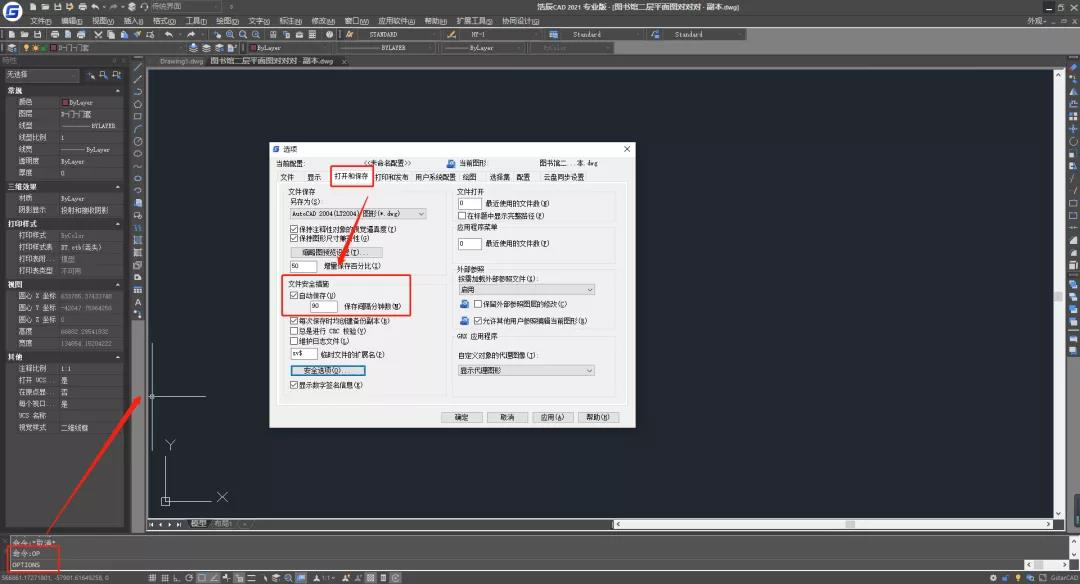
Task: Click the drawing area vertical scrollbar
Action: coord(1059,294)
